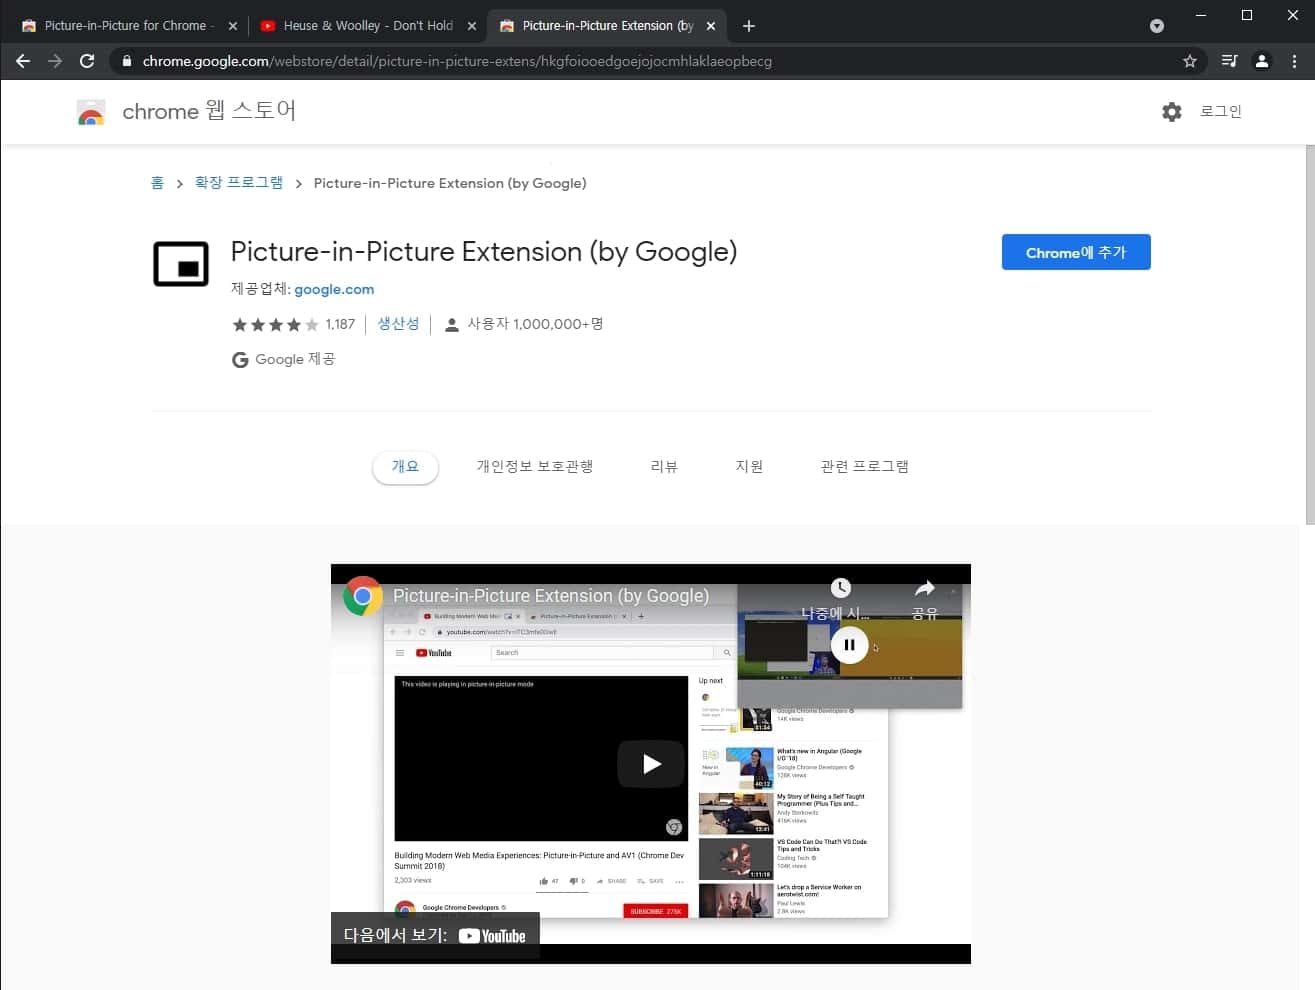The image size is (1315, 990).
Task: Open Chrome three-dot menu
Action: pos(1294,61)
